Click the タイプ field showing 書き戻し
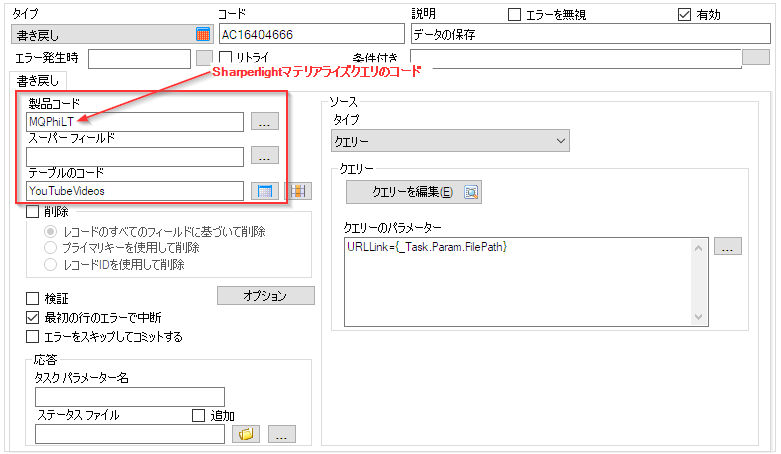 click(112, 34)
